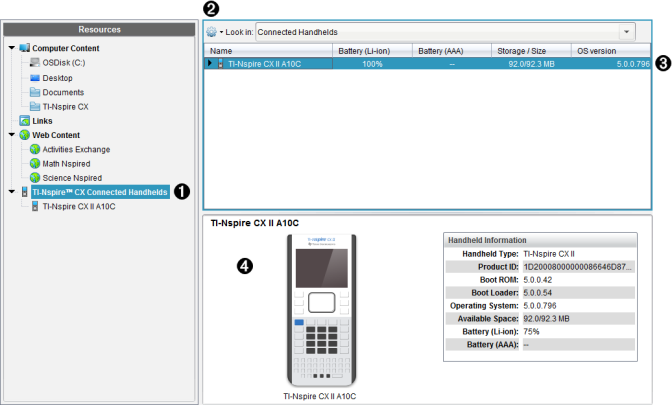Screen dimensions: 672x405
Task: Click handheld icon next to TI-Nspire CX II A10C in tree
Action: [x=35, y=206]
